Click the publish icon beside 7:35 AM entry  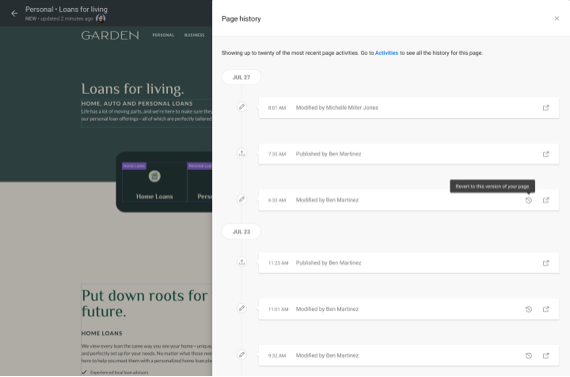point(242,153)
